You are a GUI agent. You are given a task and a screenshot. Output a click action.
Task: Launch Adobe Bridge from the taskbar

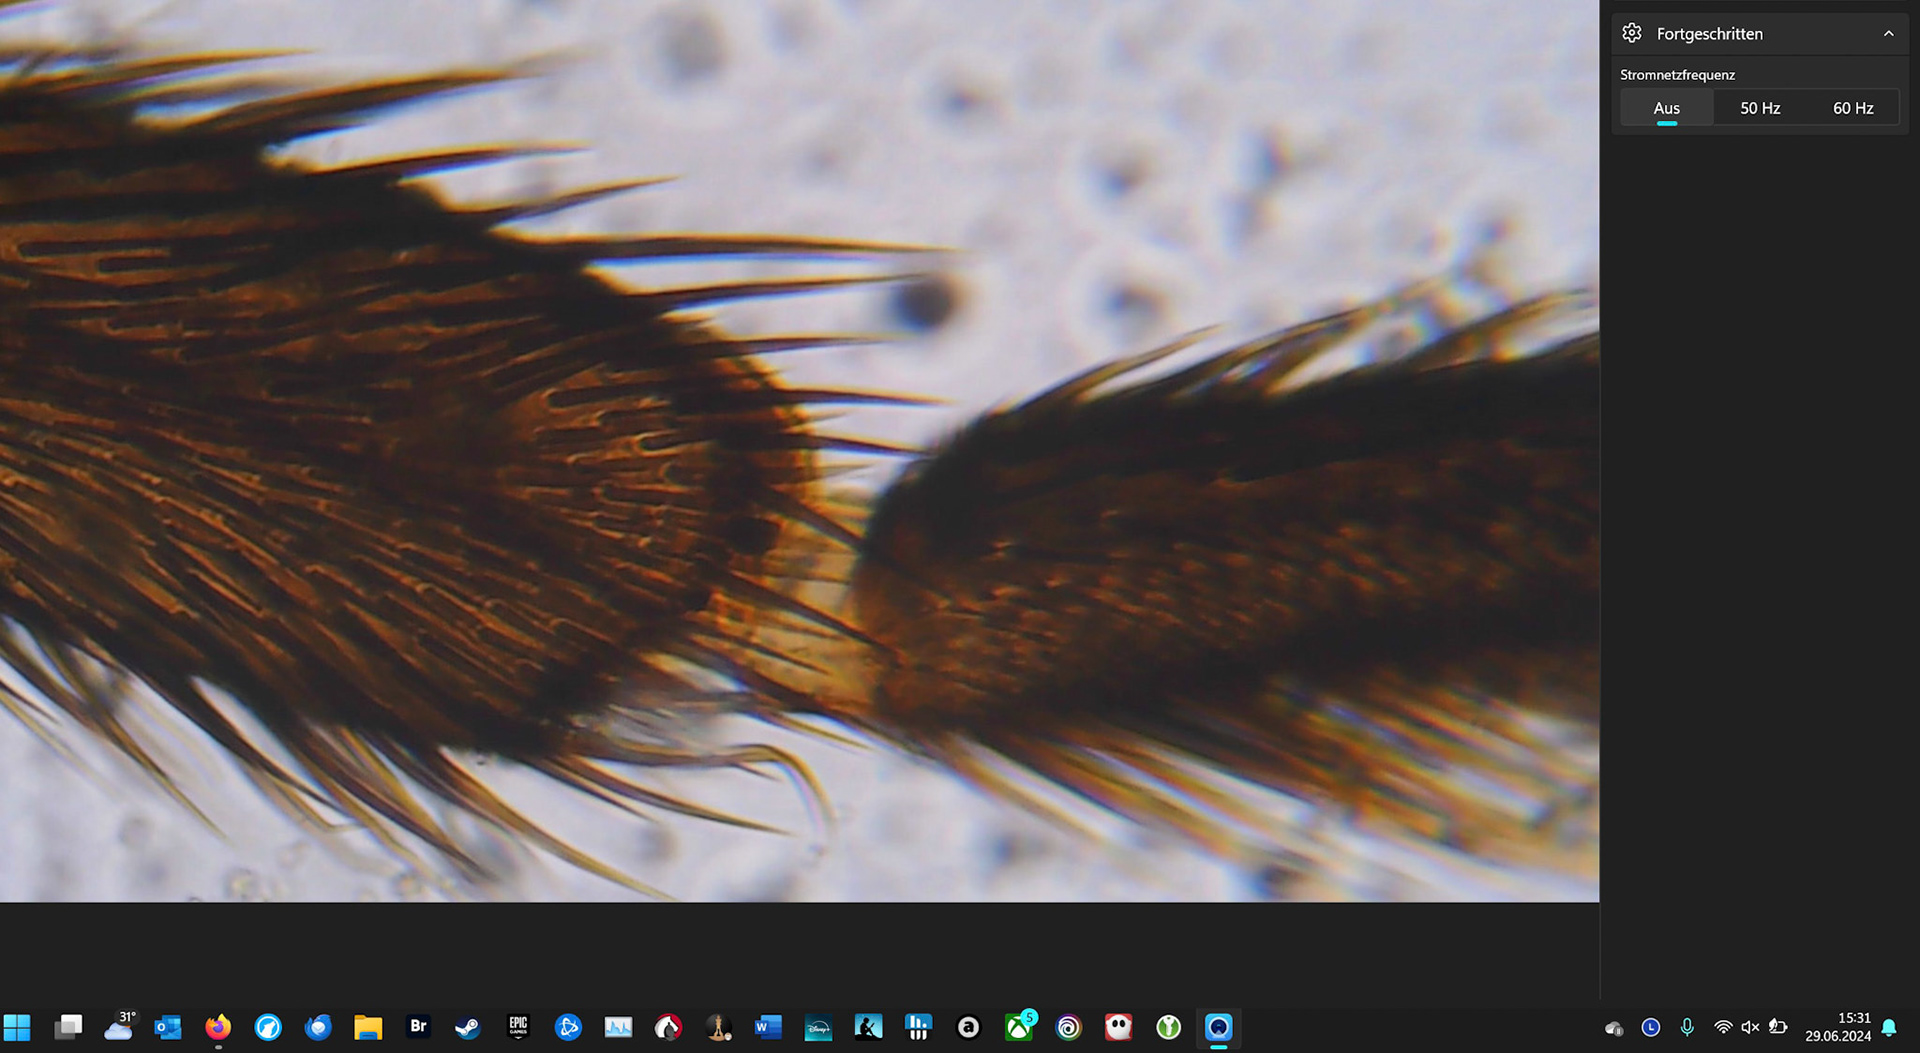pyautogui.click(x=418, y=1027)
